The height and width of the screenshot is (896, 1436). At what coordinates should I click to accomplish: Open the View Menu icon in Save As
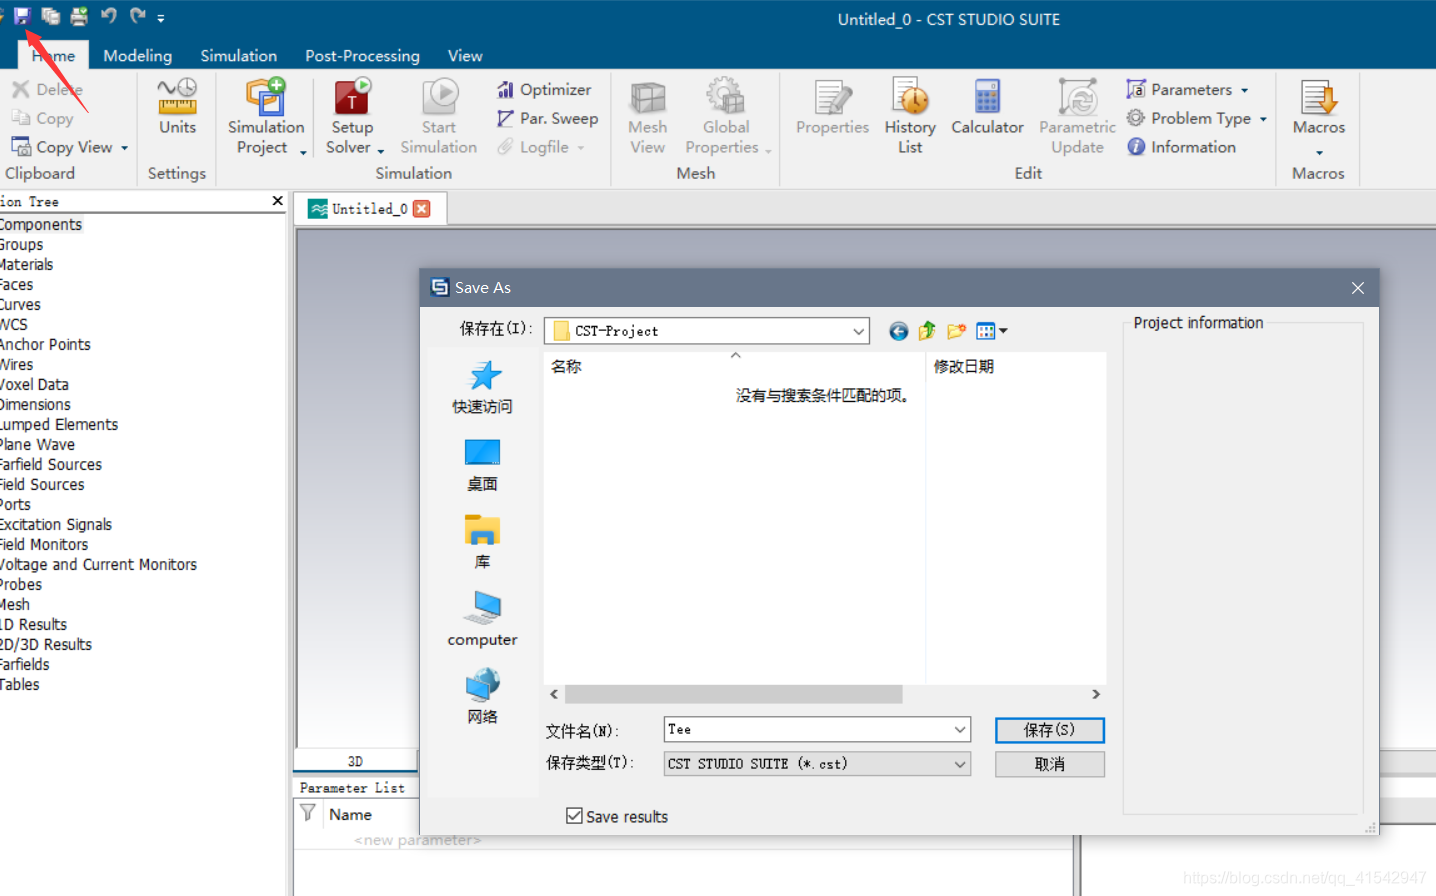pyautogui.click(x=991, y=331)
